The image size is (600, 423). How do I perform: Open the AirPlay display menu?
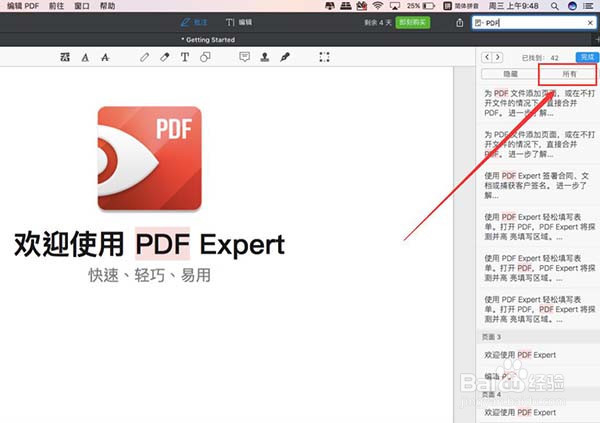(x=395, y=6)
